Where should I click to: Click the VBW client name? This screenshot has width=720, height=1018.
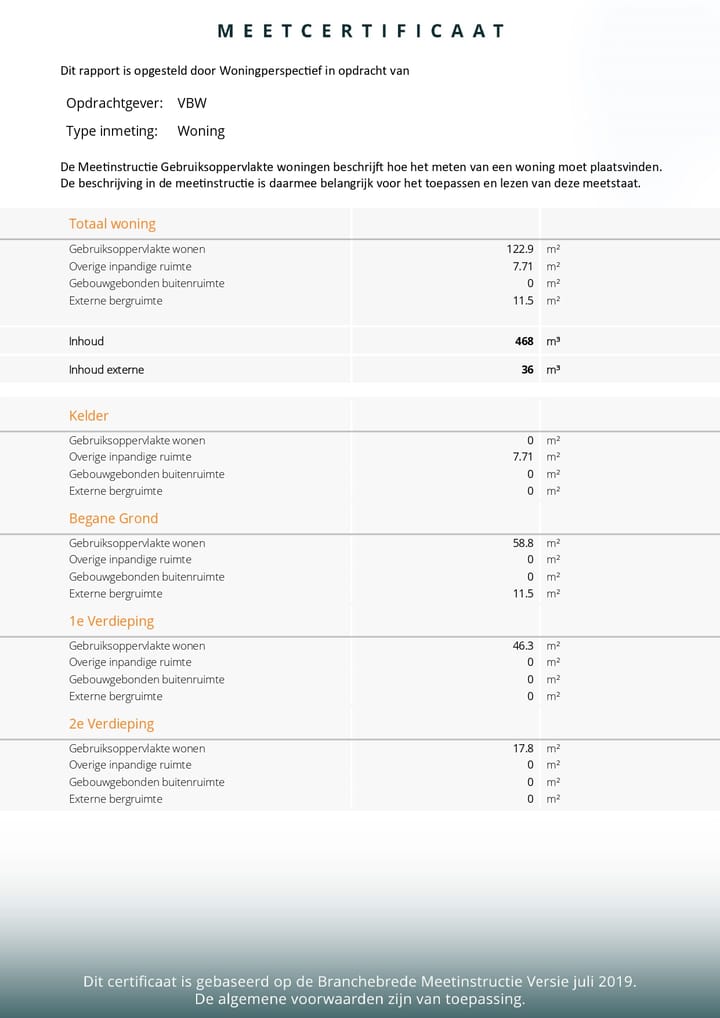pos(192,103)
